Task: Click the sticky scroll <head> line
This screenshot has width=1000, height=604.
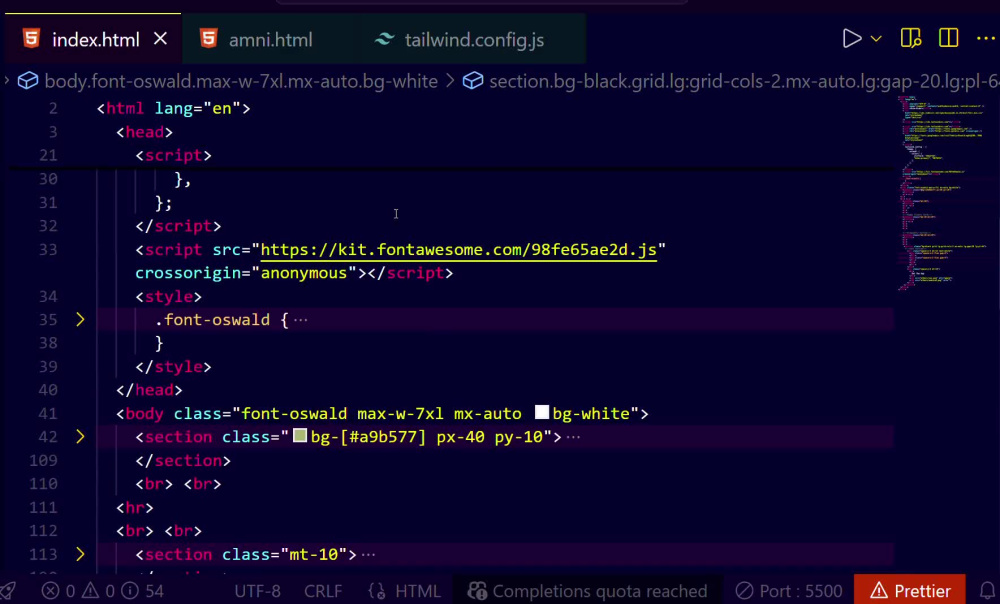Action: point(145,132)
